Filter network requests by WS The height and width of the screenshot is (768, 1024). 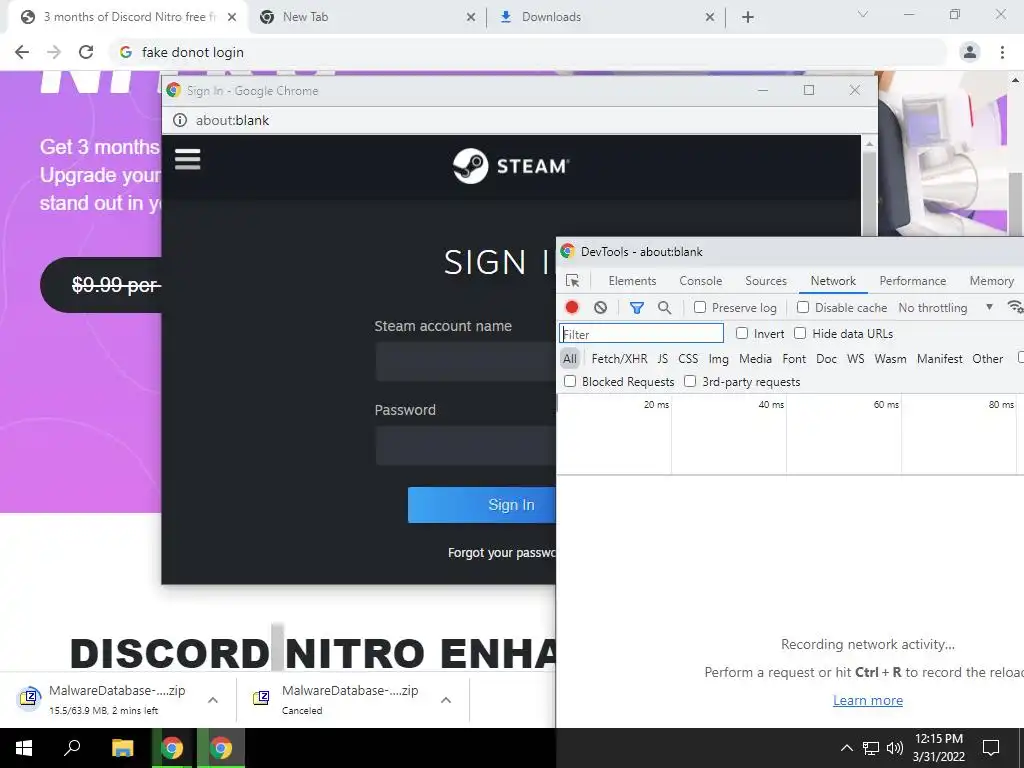point(855,359)
